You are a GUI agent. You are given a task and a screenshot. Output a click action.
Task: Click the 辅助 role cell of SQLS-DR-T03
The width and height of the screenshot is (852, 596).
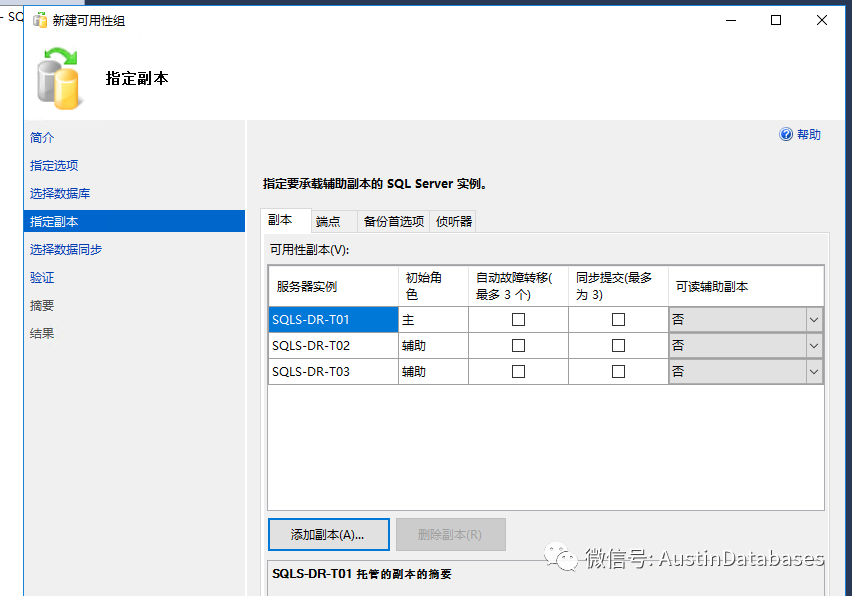tap(433, 372)
